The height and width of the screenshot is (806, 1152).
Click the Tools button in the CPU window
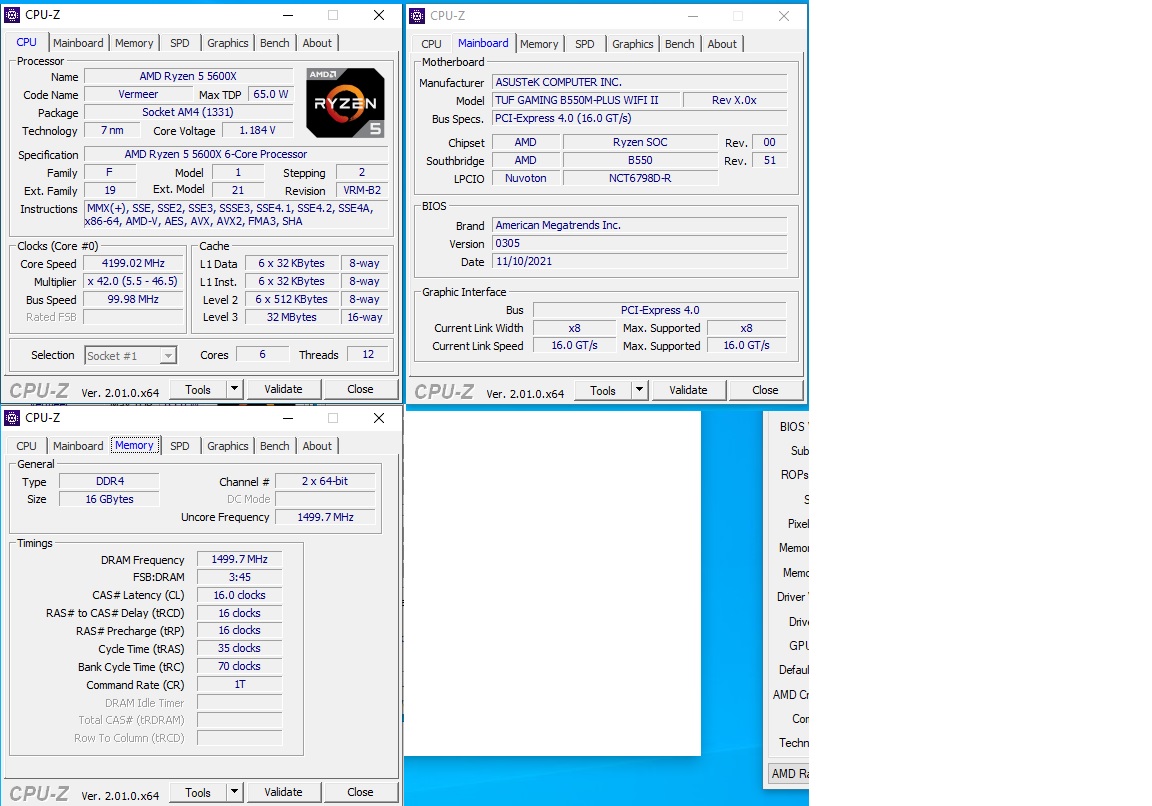[x=198, y=389]
